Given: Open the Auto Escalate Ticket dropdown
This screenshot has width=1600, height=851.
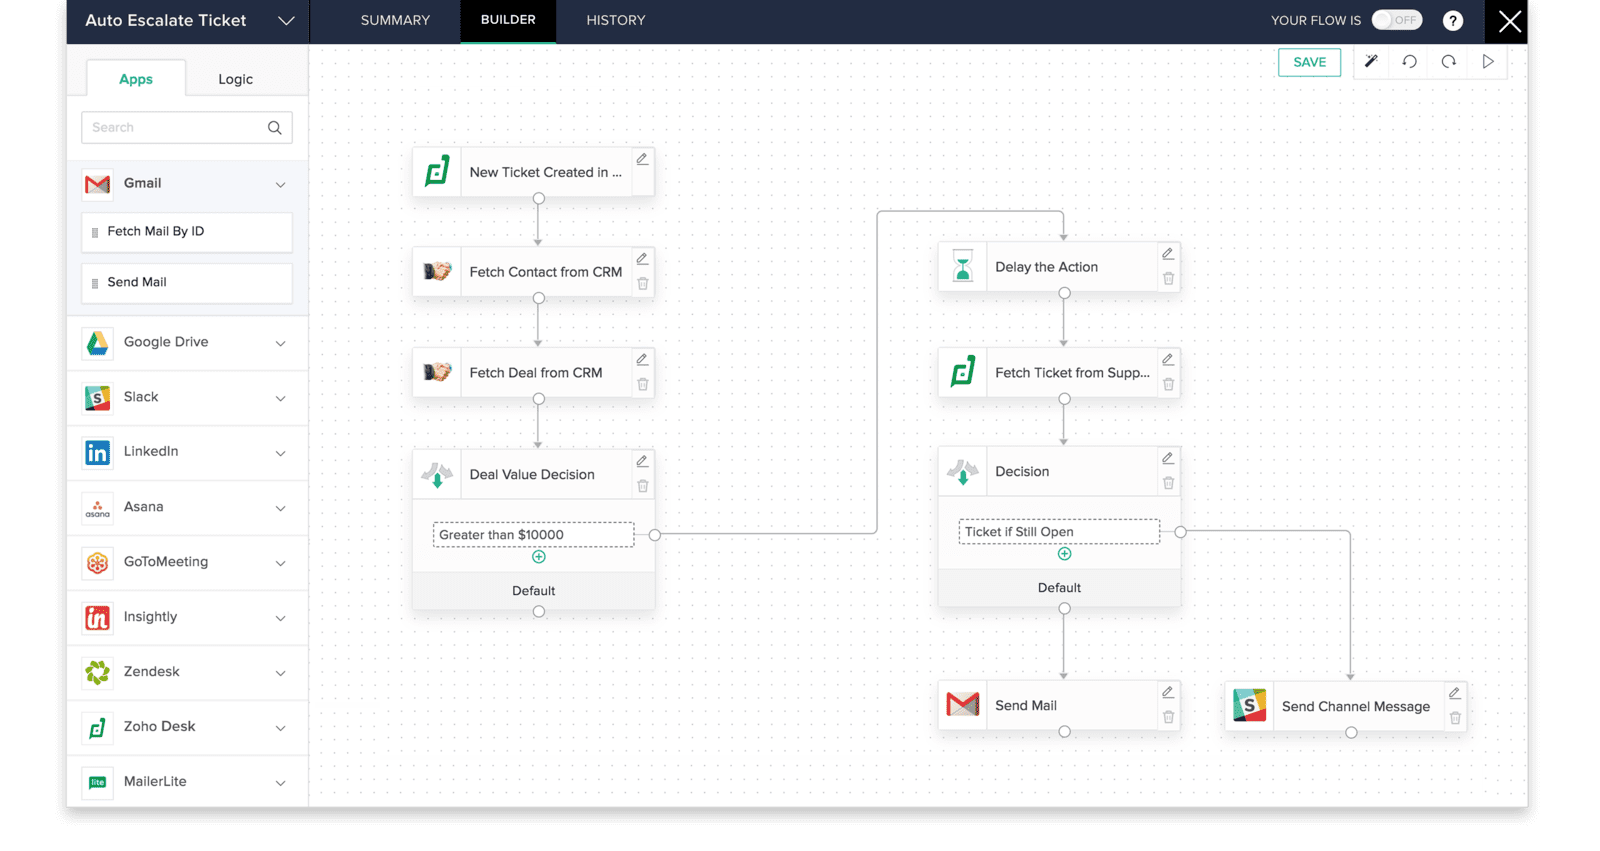Looking at the screenshot, I should pos(286,21).
